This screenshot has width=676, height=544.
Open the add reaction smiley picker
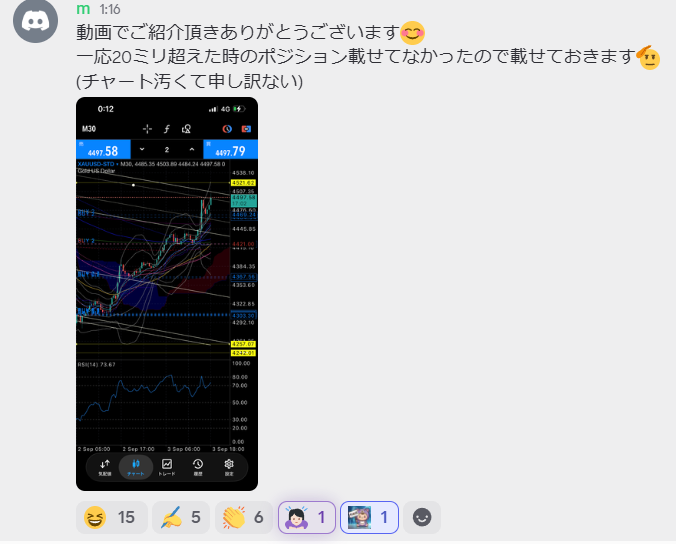click(x=422, y=517)
